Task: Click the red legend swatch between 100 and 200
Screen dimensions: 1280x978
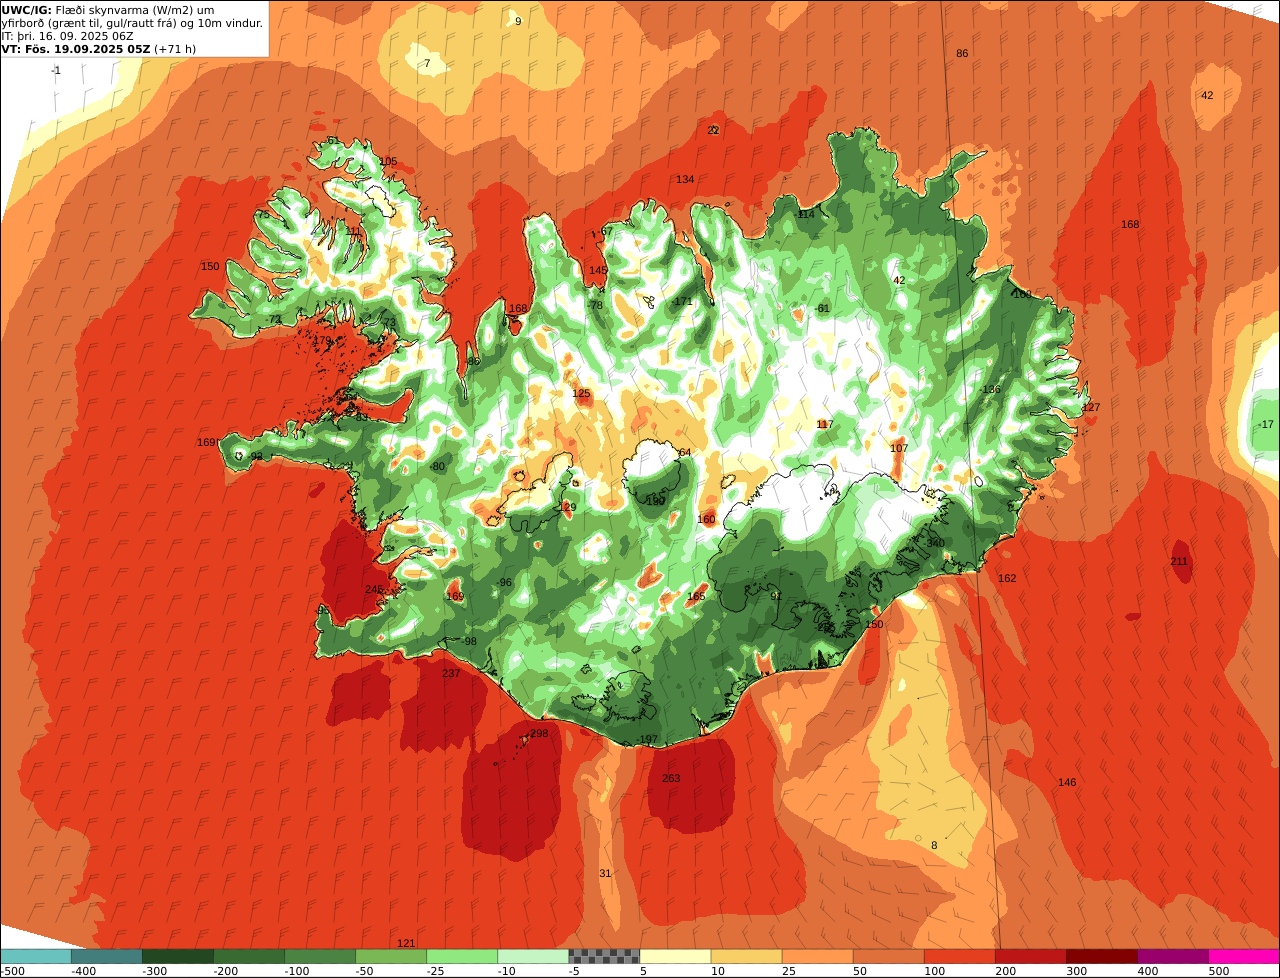Action: (x=960, y=956)
